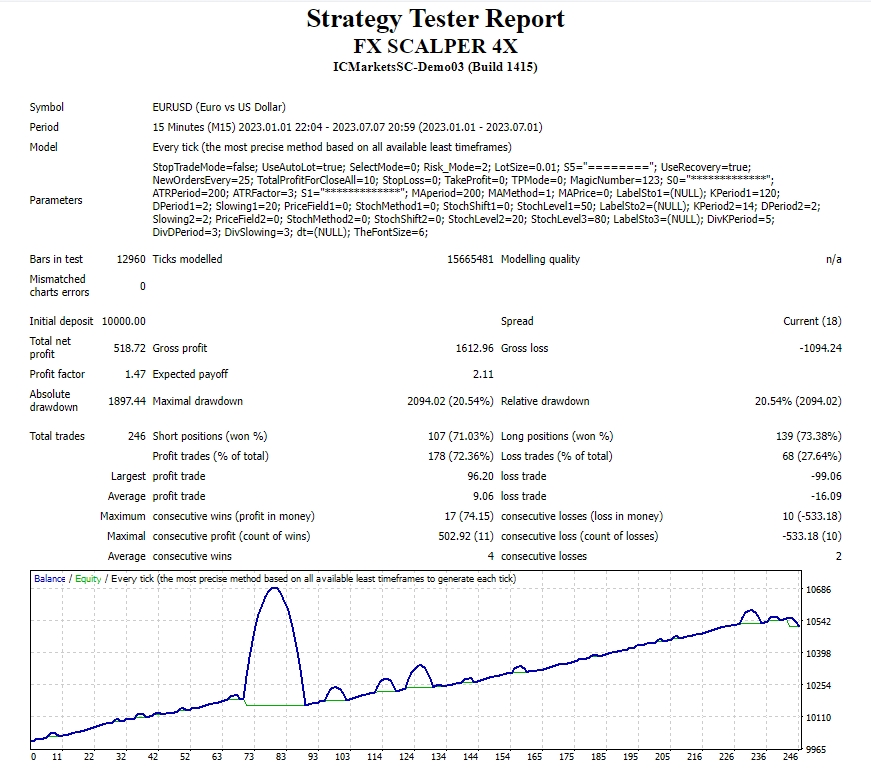The image size is (871, 769).
Task: Select the gross loss value -1094.24
Action: (820, 348)
